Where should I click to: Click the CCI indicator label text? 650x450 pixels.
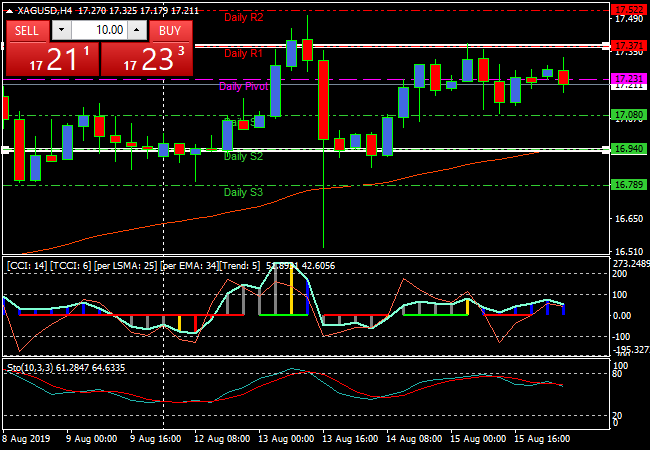point(130,265)
